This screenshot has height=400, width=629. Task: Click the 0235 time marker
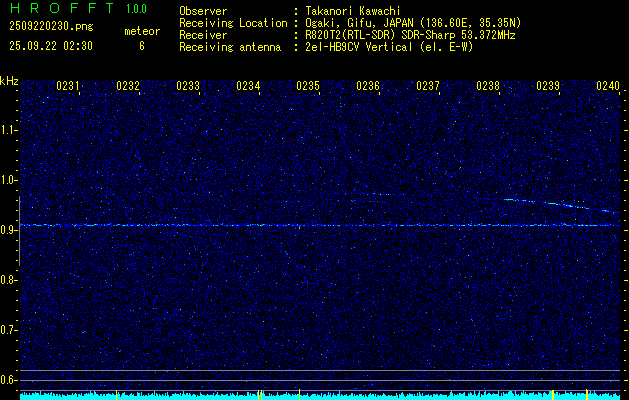pyautogui.click(x=308, y=86)
